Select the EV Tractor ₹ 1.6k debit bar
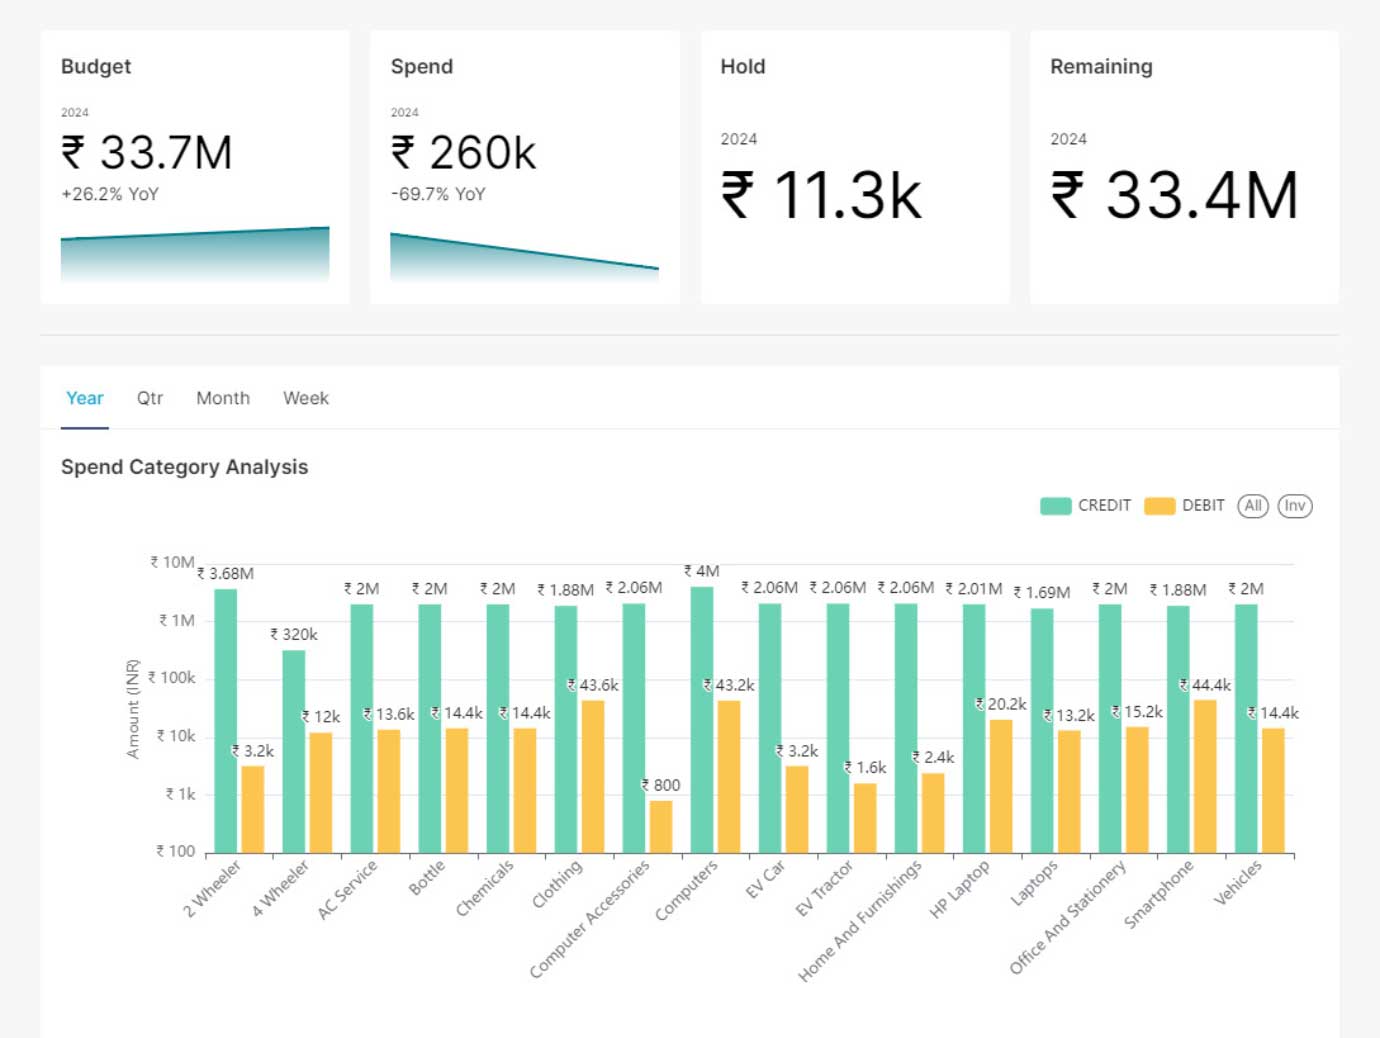Image resolution: width=1380 pixels, height=1038 pixels. (865, 818)
